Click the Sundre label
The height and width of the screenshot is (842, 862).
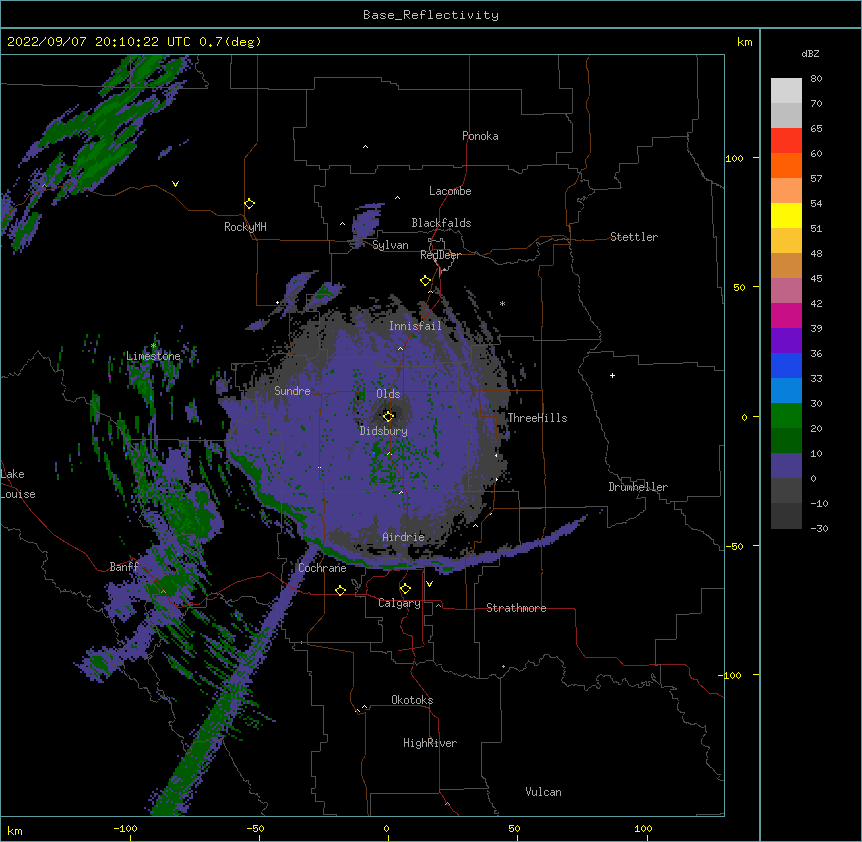click(x=292, y=391)
